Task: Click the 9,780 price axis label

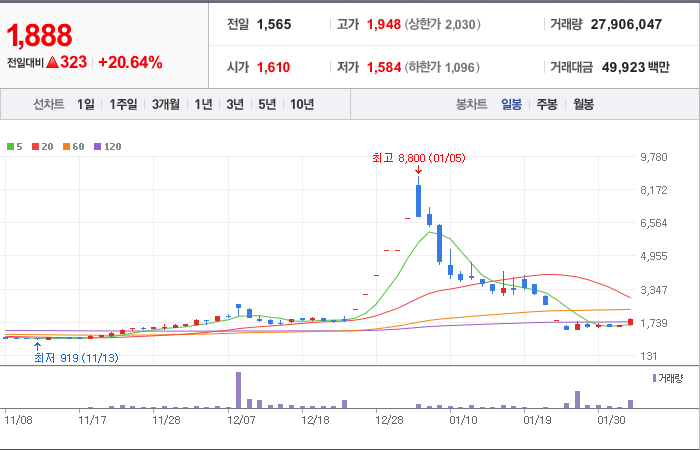Action: 654,157
